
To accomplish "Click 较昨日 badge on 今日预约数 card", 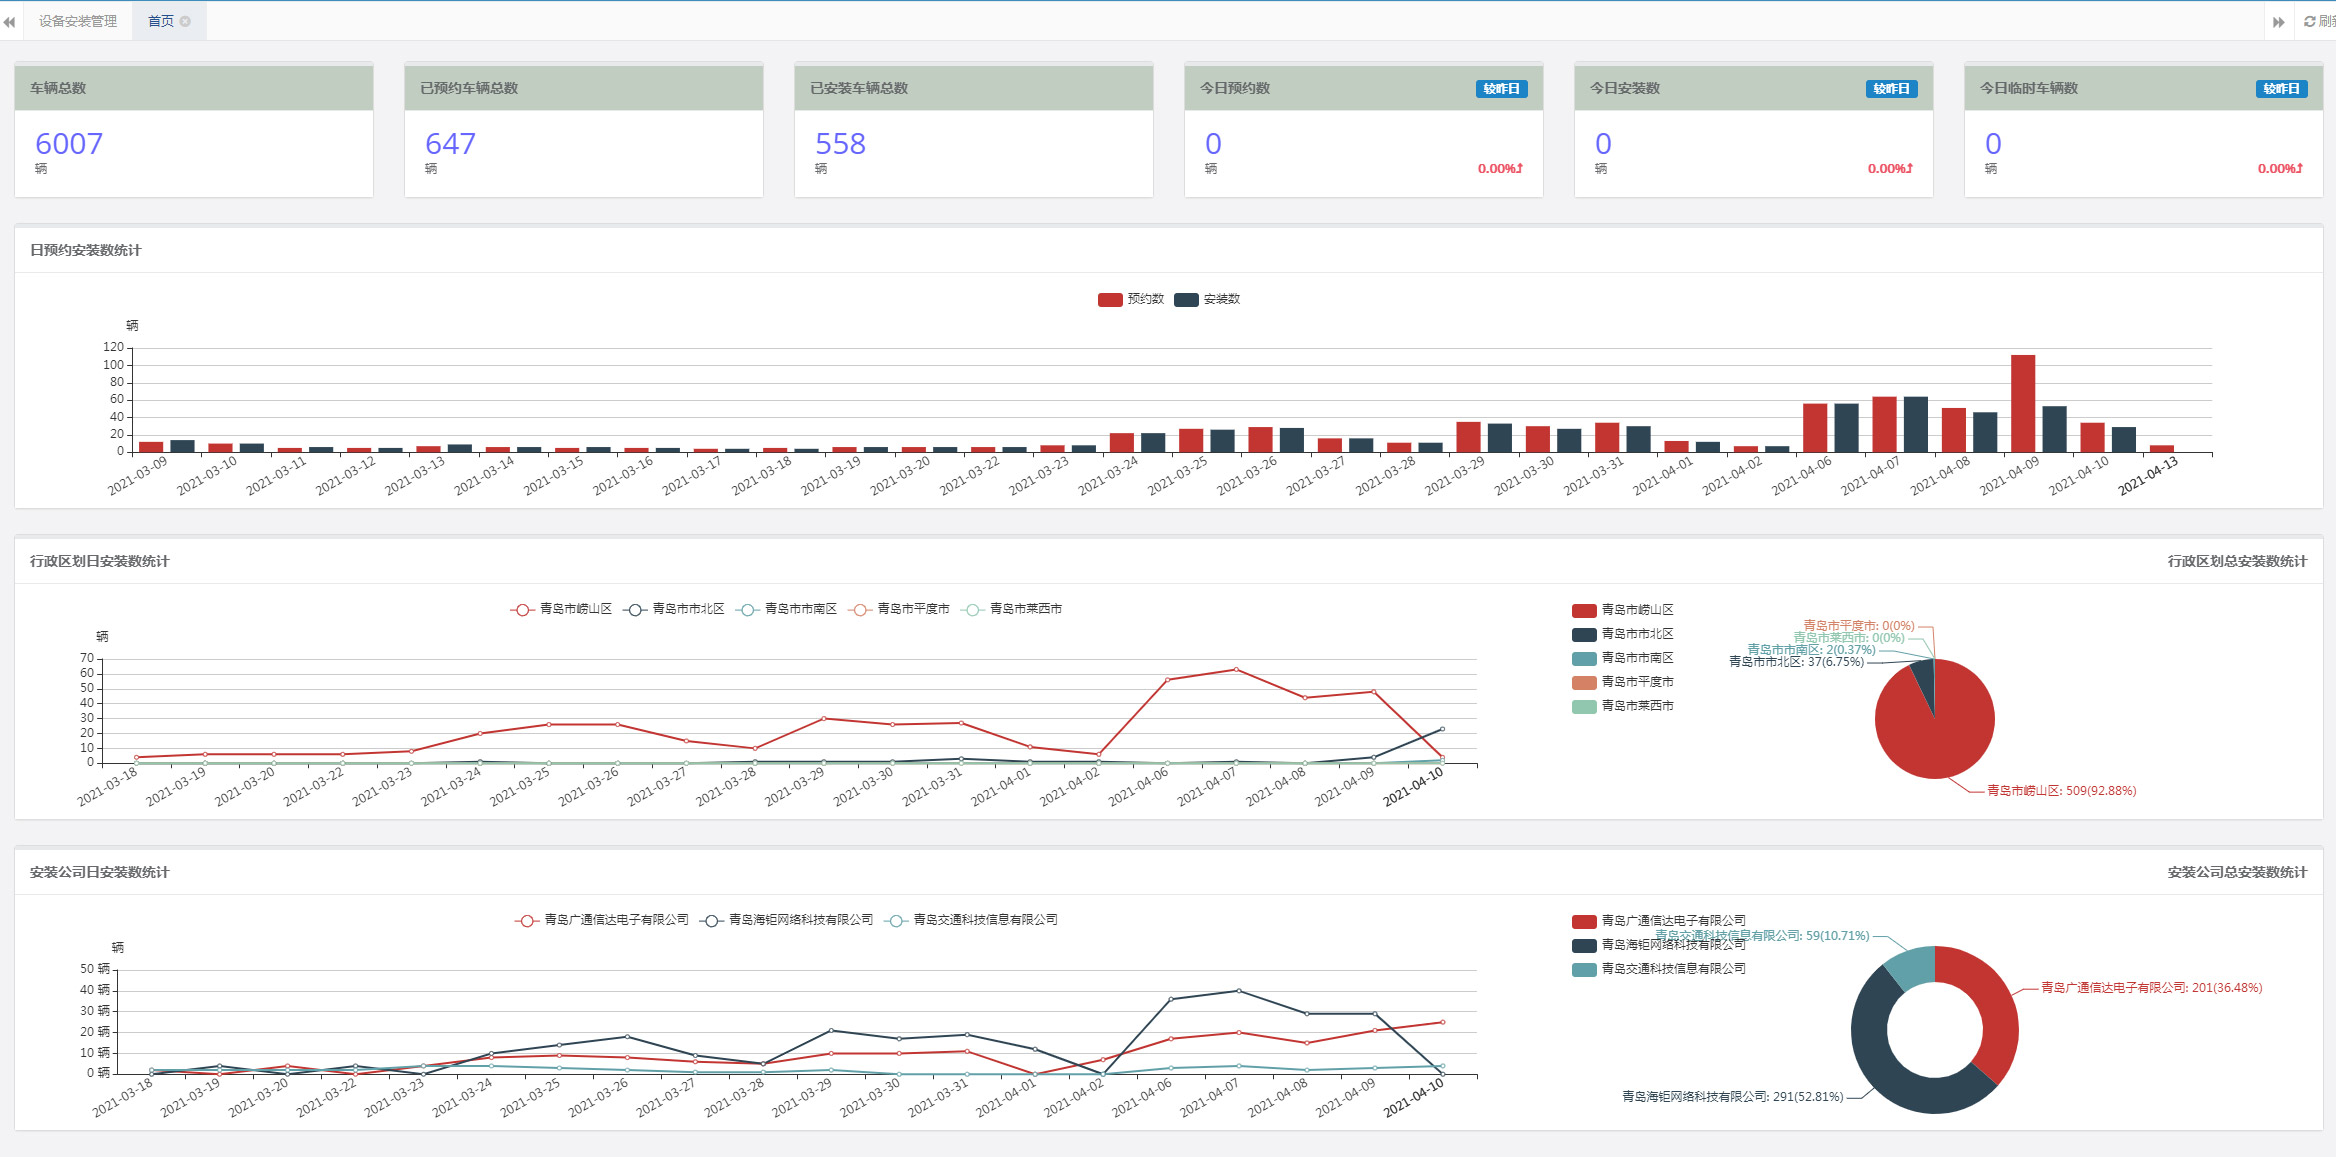I will pyautogui.click(x=1501, y=89).
